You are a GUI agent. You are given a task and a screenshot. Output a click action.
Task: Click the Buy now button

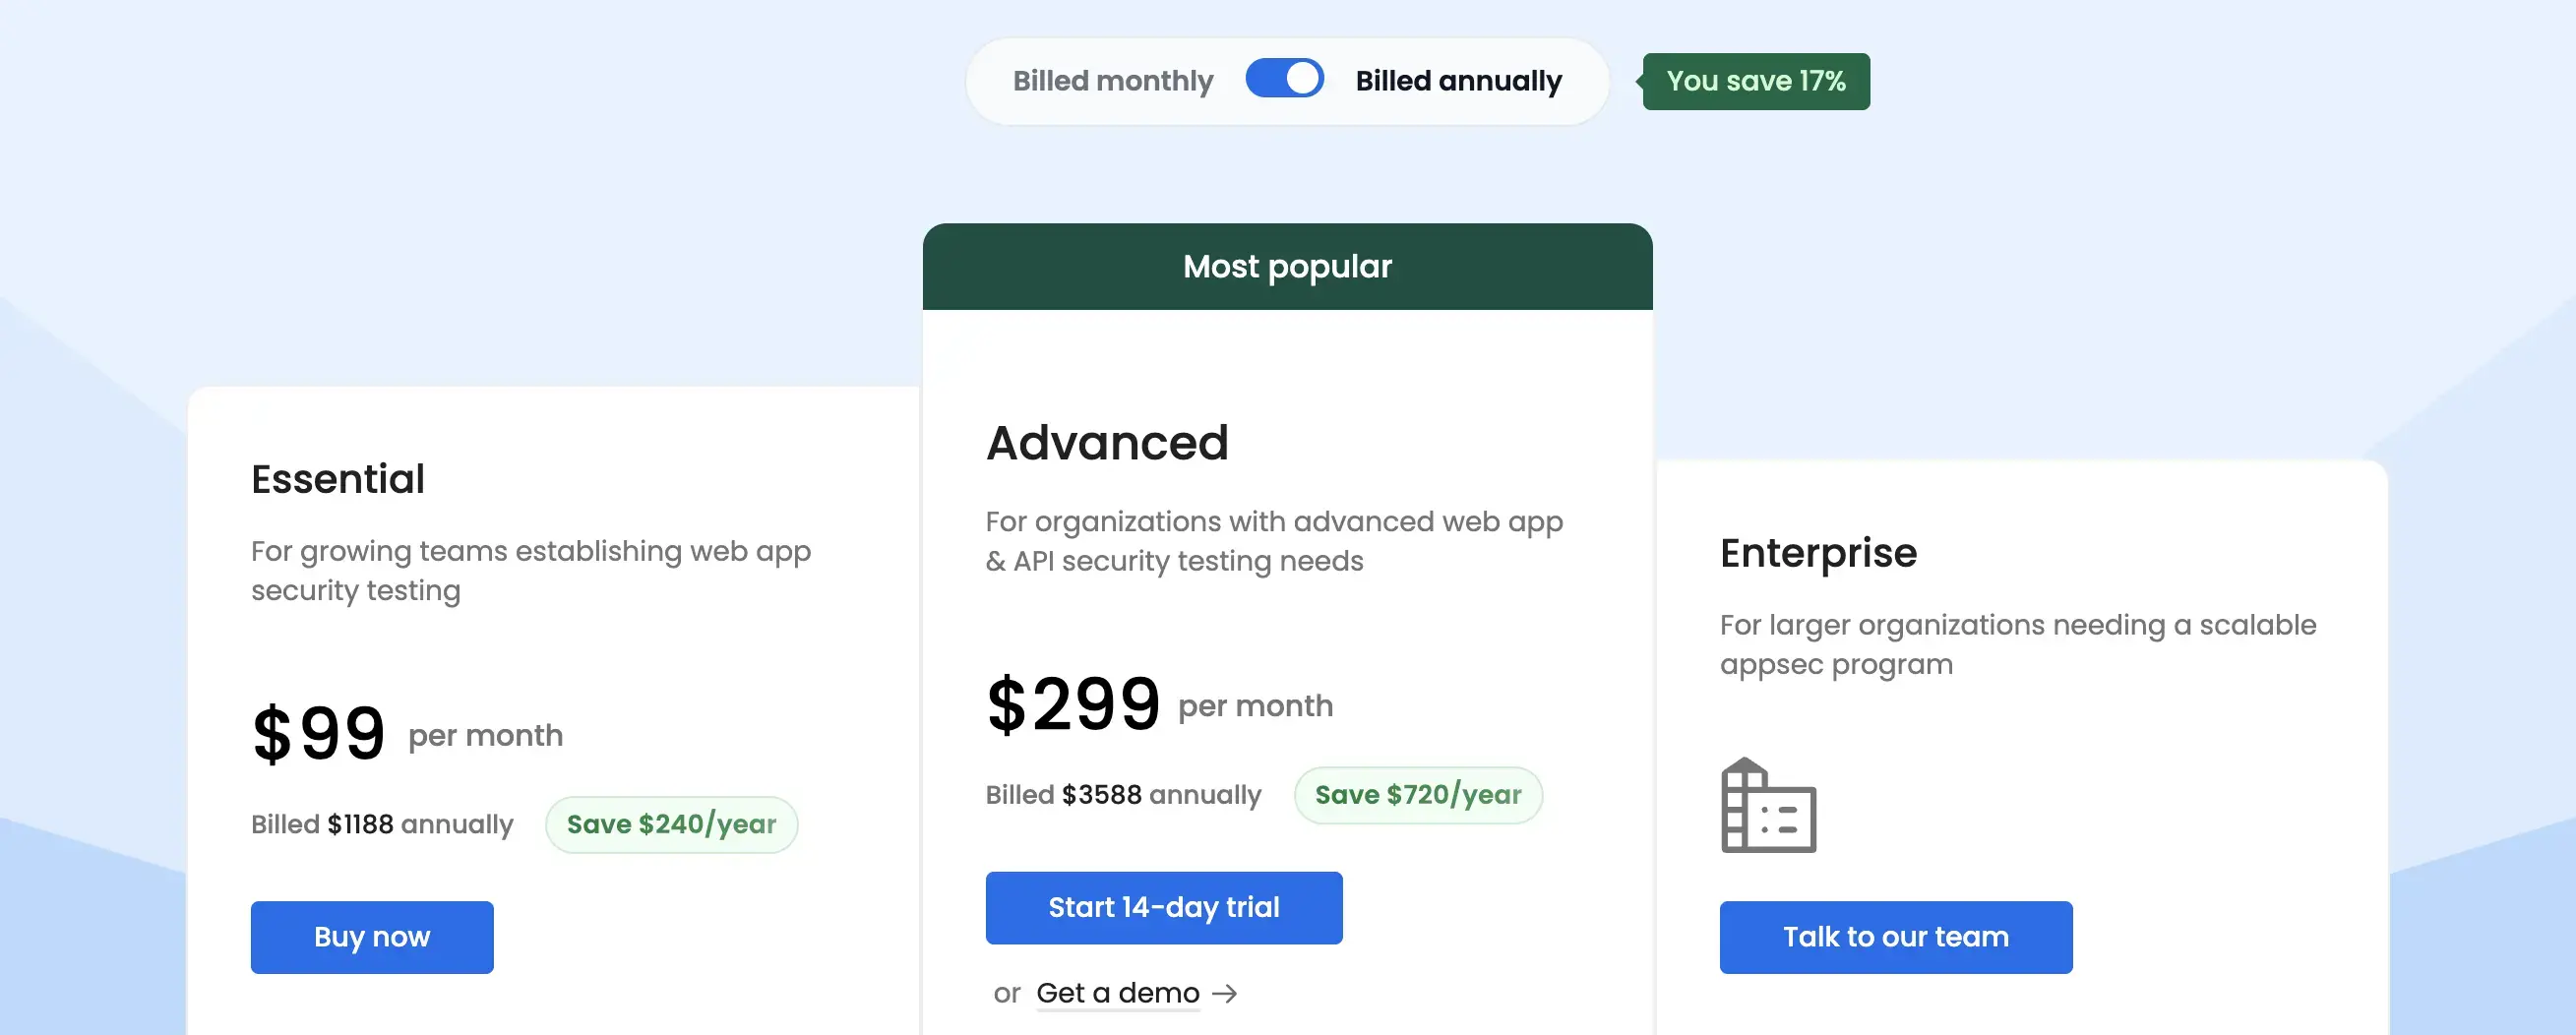coord(372,937)
